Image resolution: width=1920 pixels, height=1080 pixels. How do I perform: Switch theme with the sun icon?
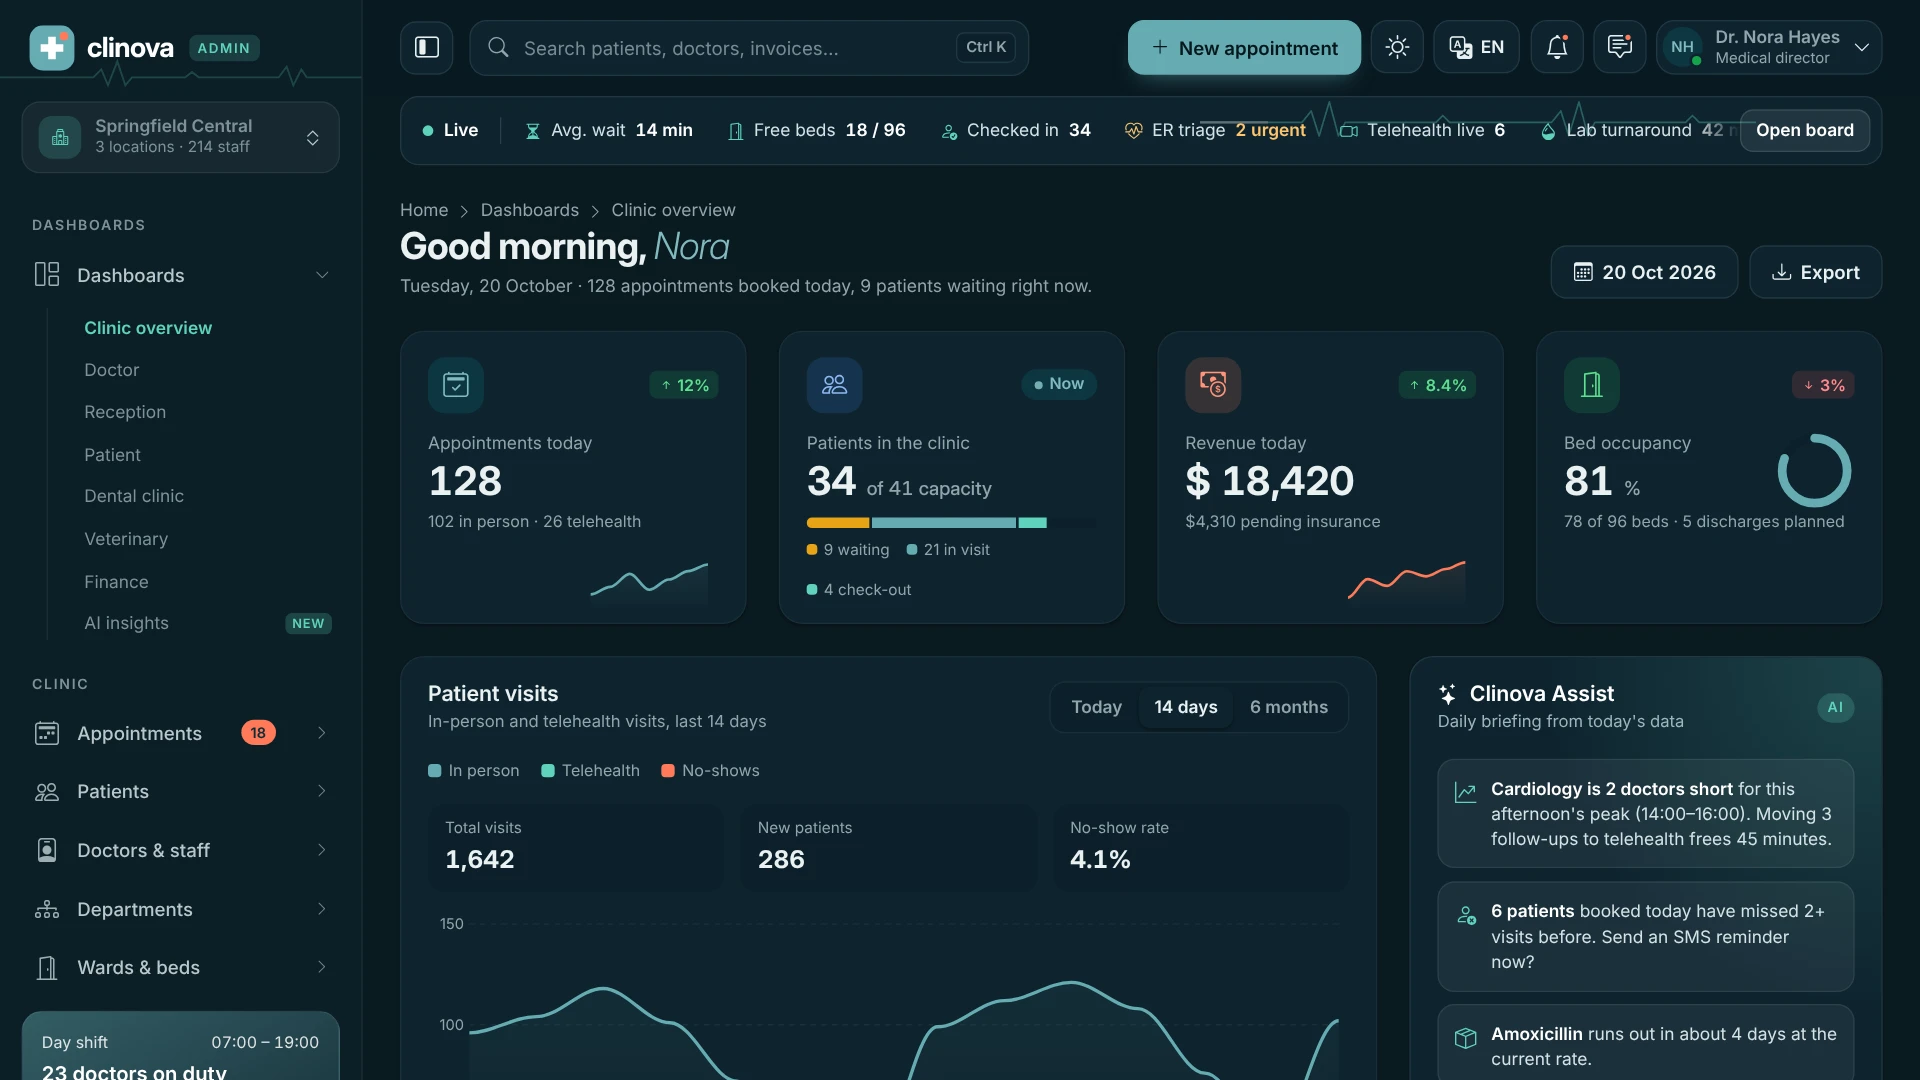(x=1397, y=47)
